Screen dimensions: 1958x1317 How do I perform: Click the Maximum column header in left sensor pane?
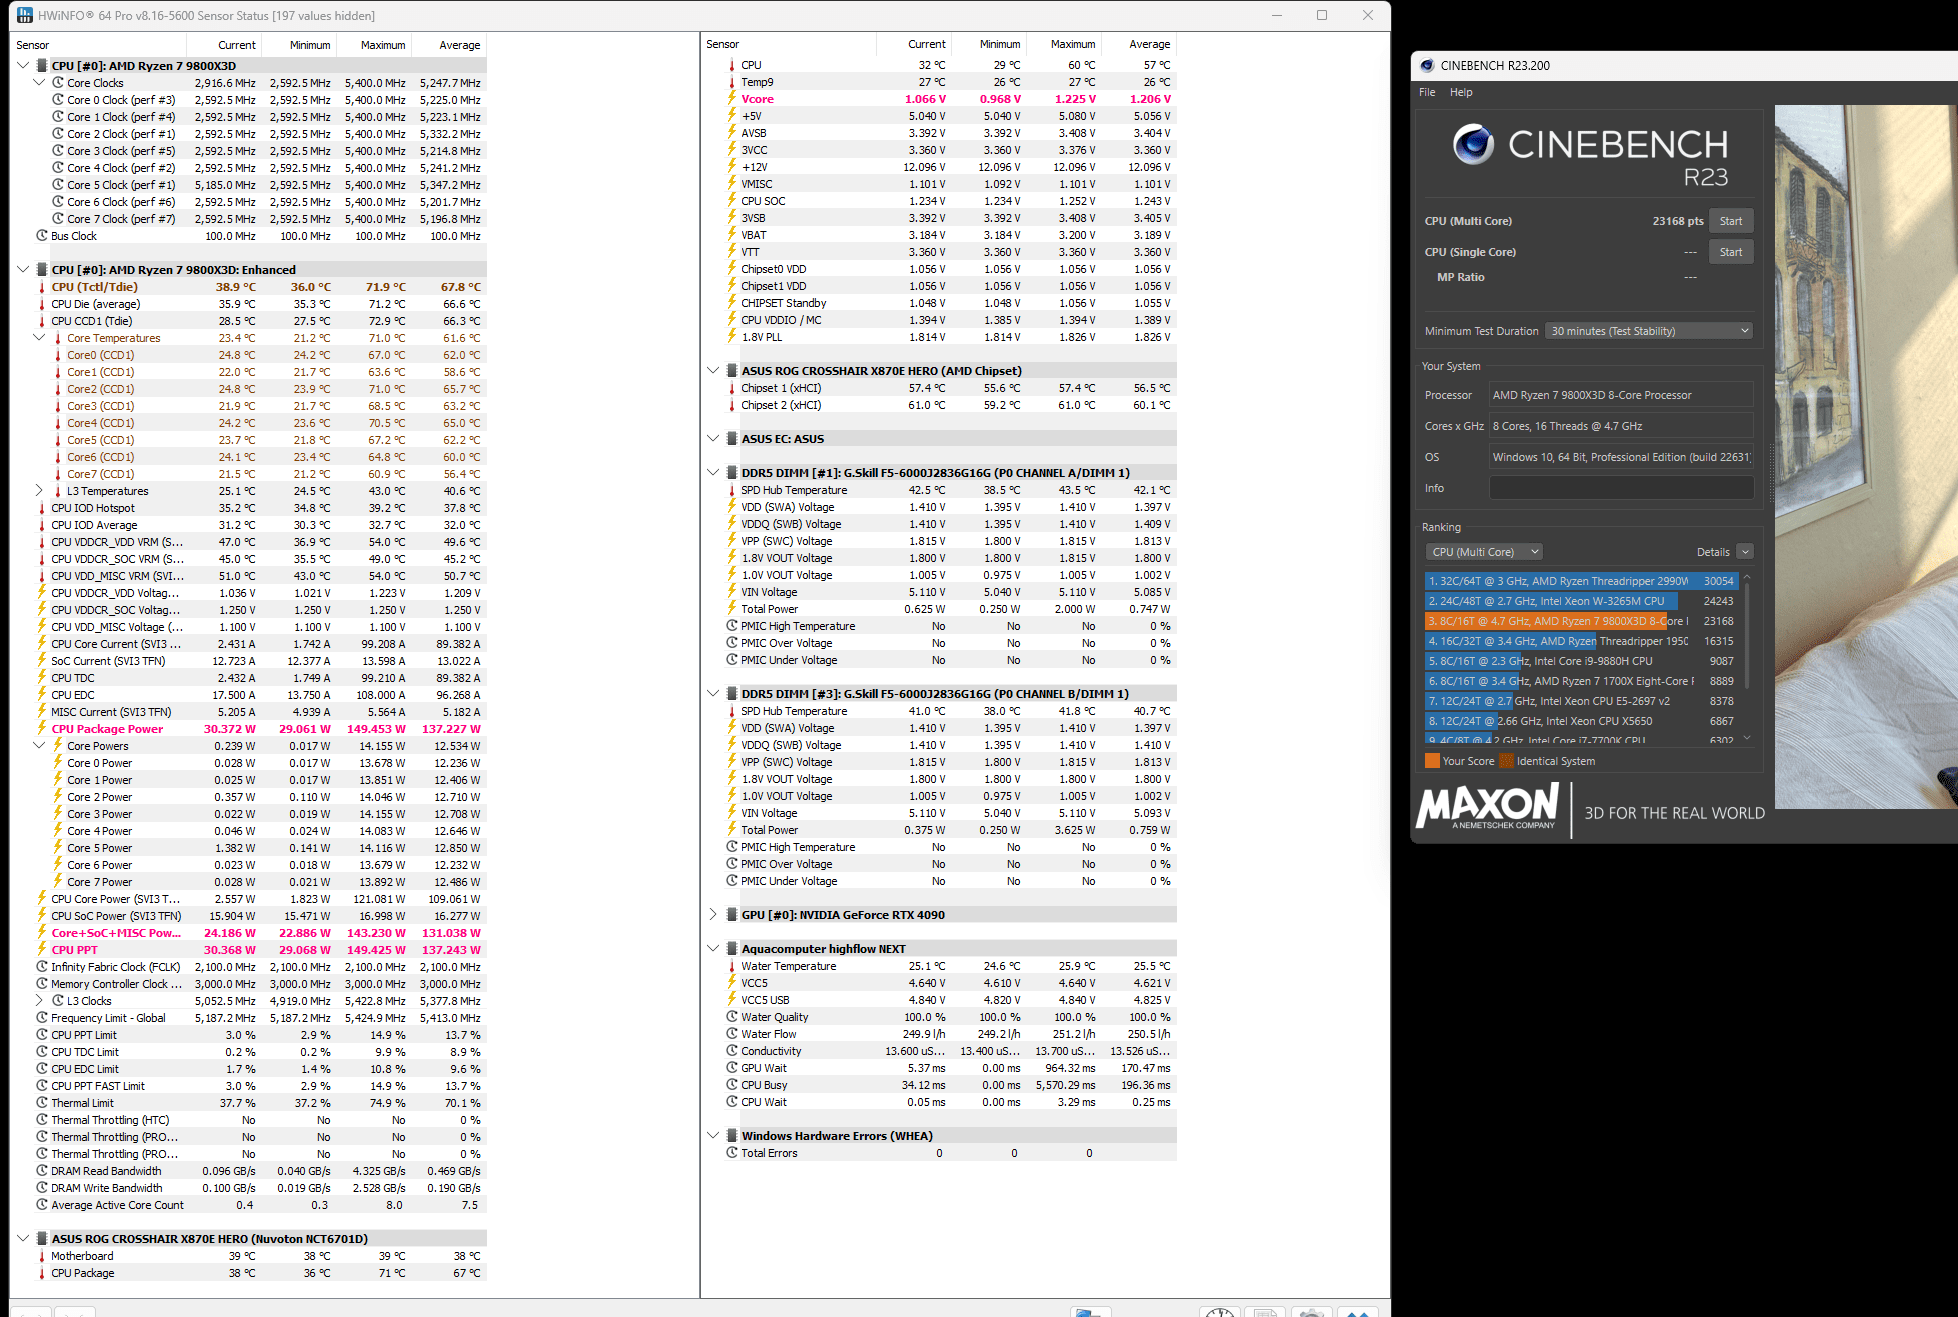(383, 45)
